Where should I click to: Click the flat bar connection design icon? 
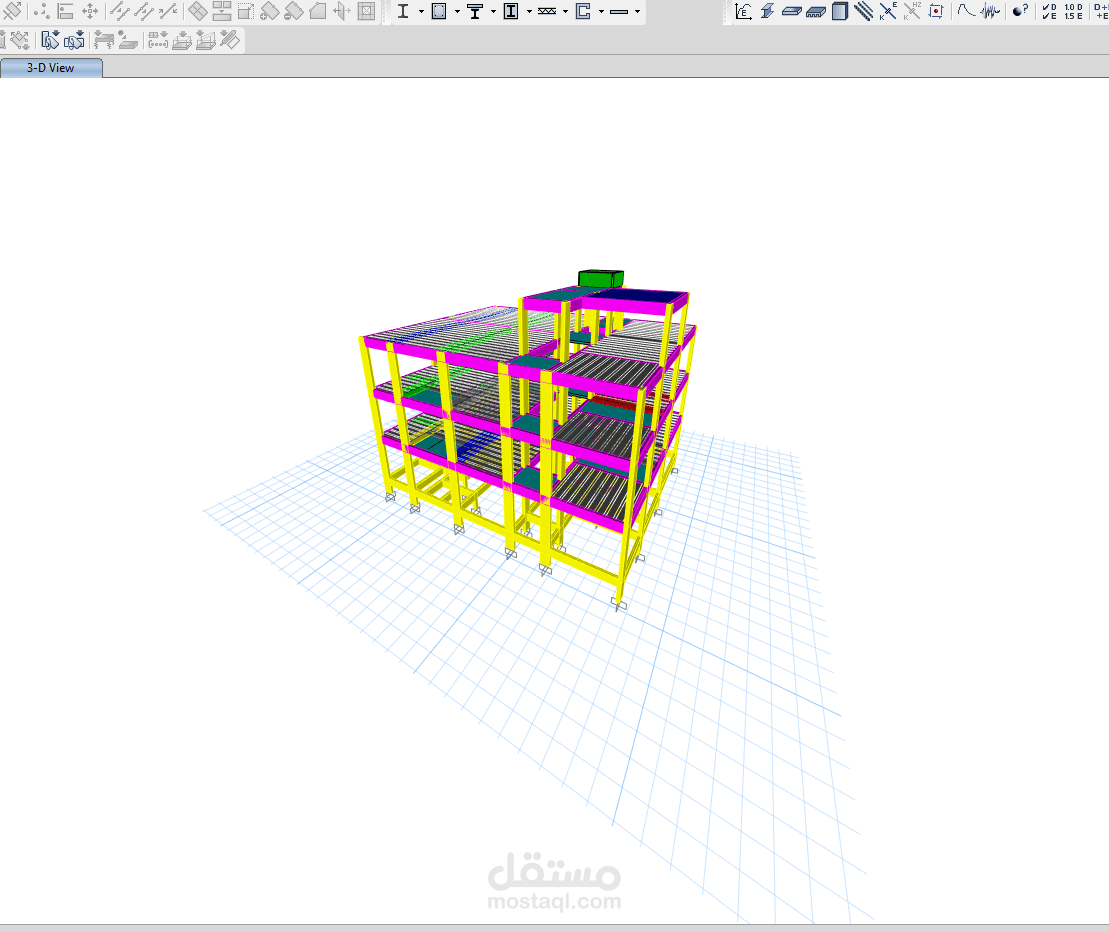619,11
